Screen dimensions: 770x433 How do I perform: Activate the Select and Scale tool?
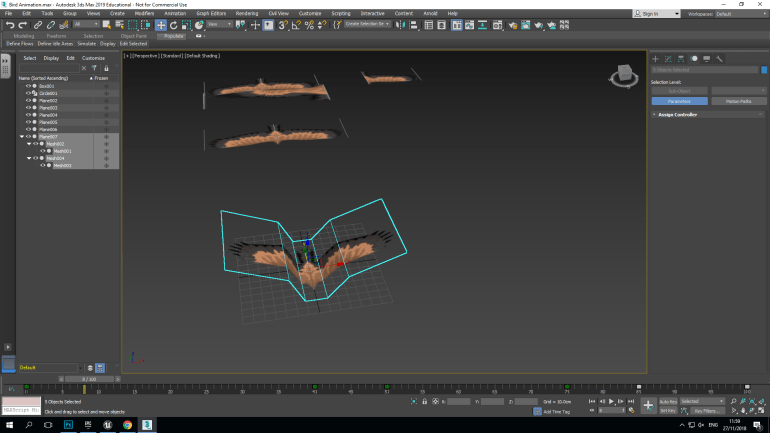(186, 25)
